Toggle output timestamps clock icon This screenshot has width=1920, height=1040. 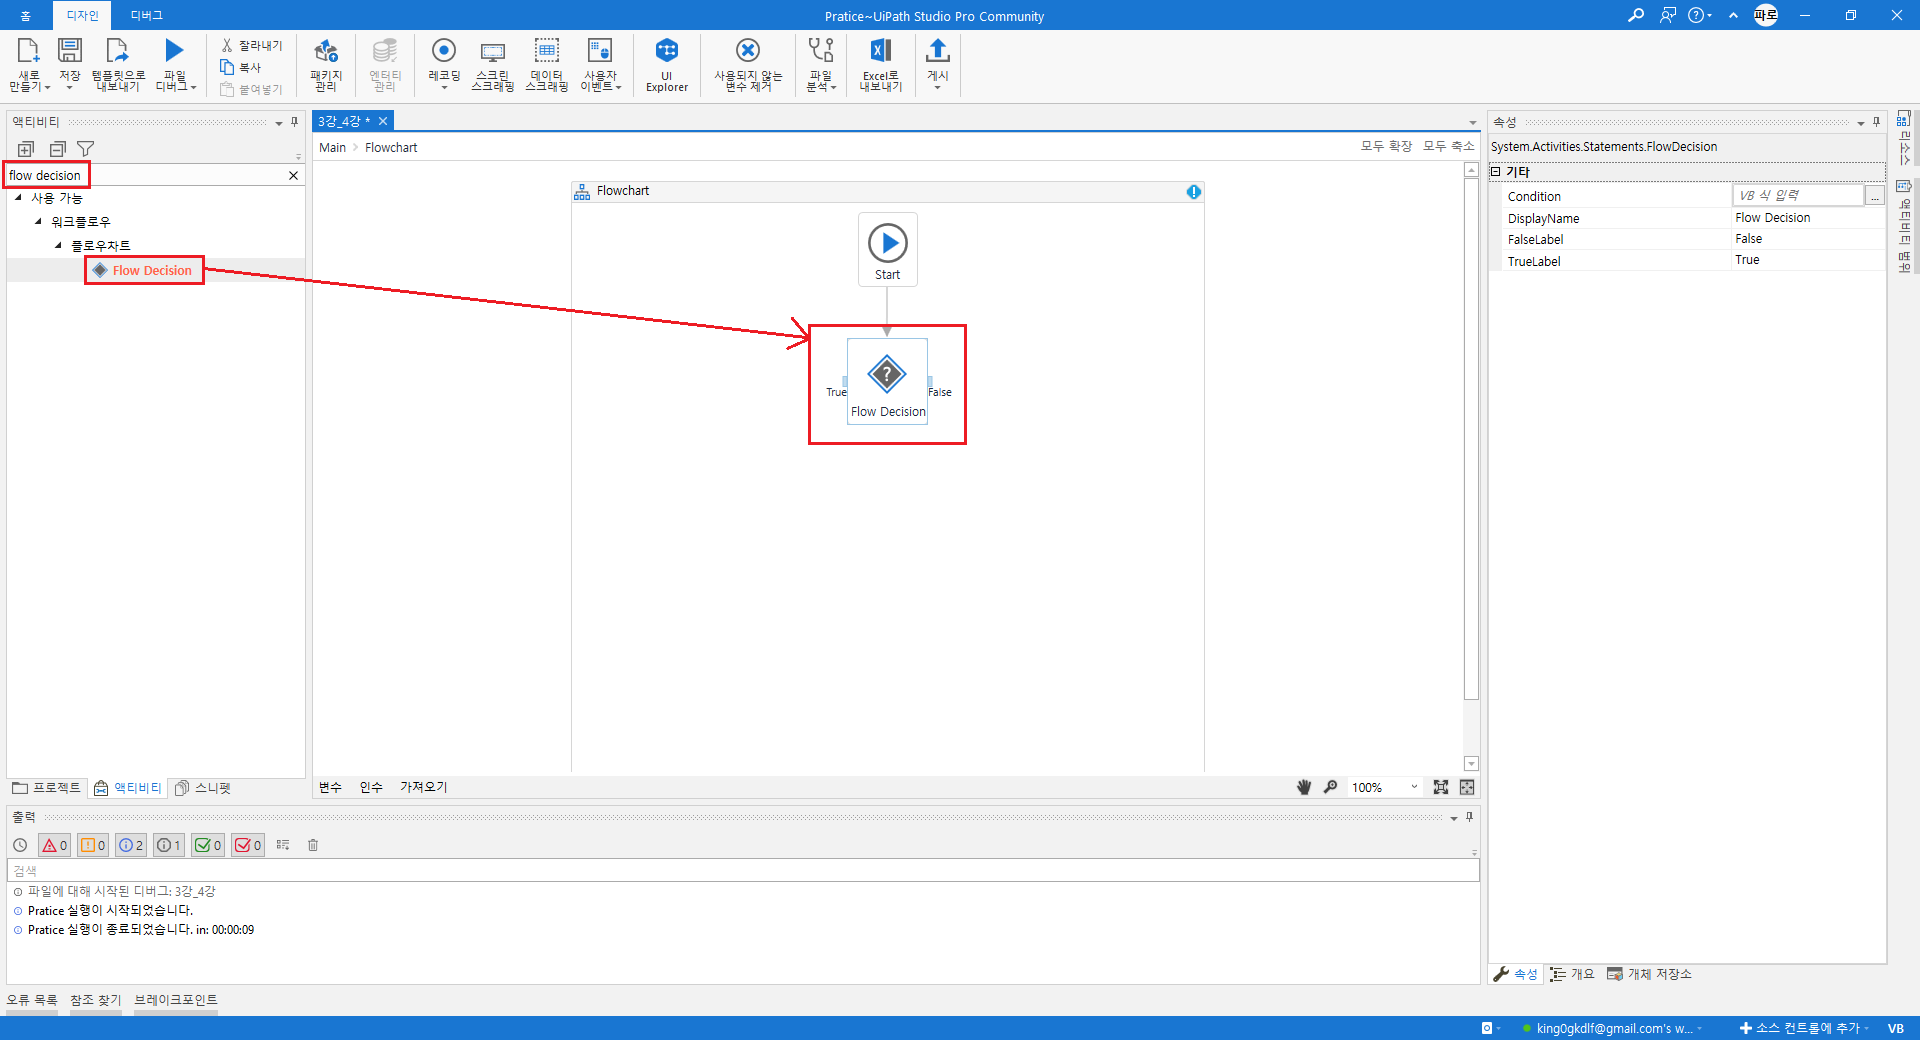click(x=20, y=845)
